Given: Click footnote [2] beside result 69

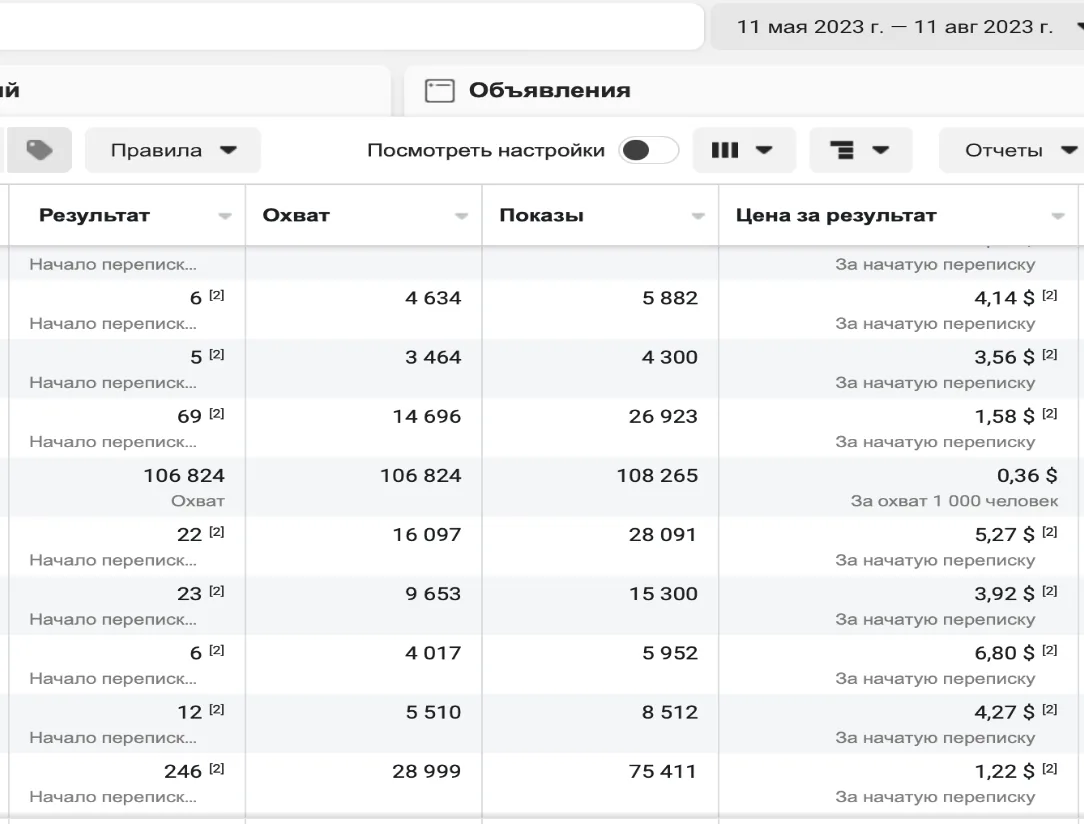Looking at the screenshot, I should [x=216, y=413].
